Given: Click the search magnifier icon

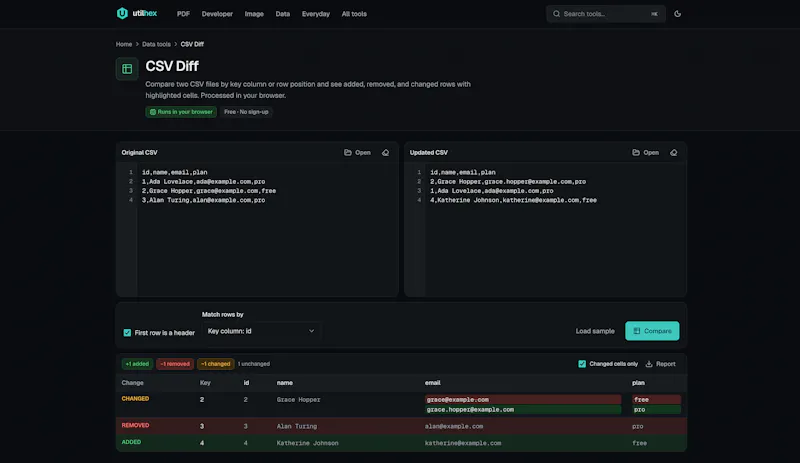Looking at the screenshot, I should pos(556,14).
